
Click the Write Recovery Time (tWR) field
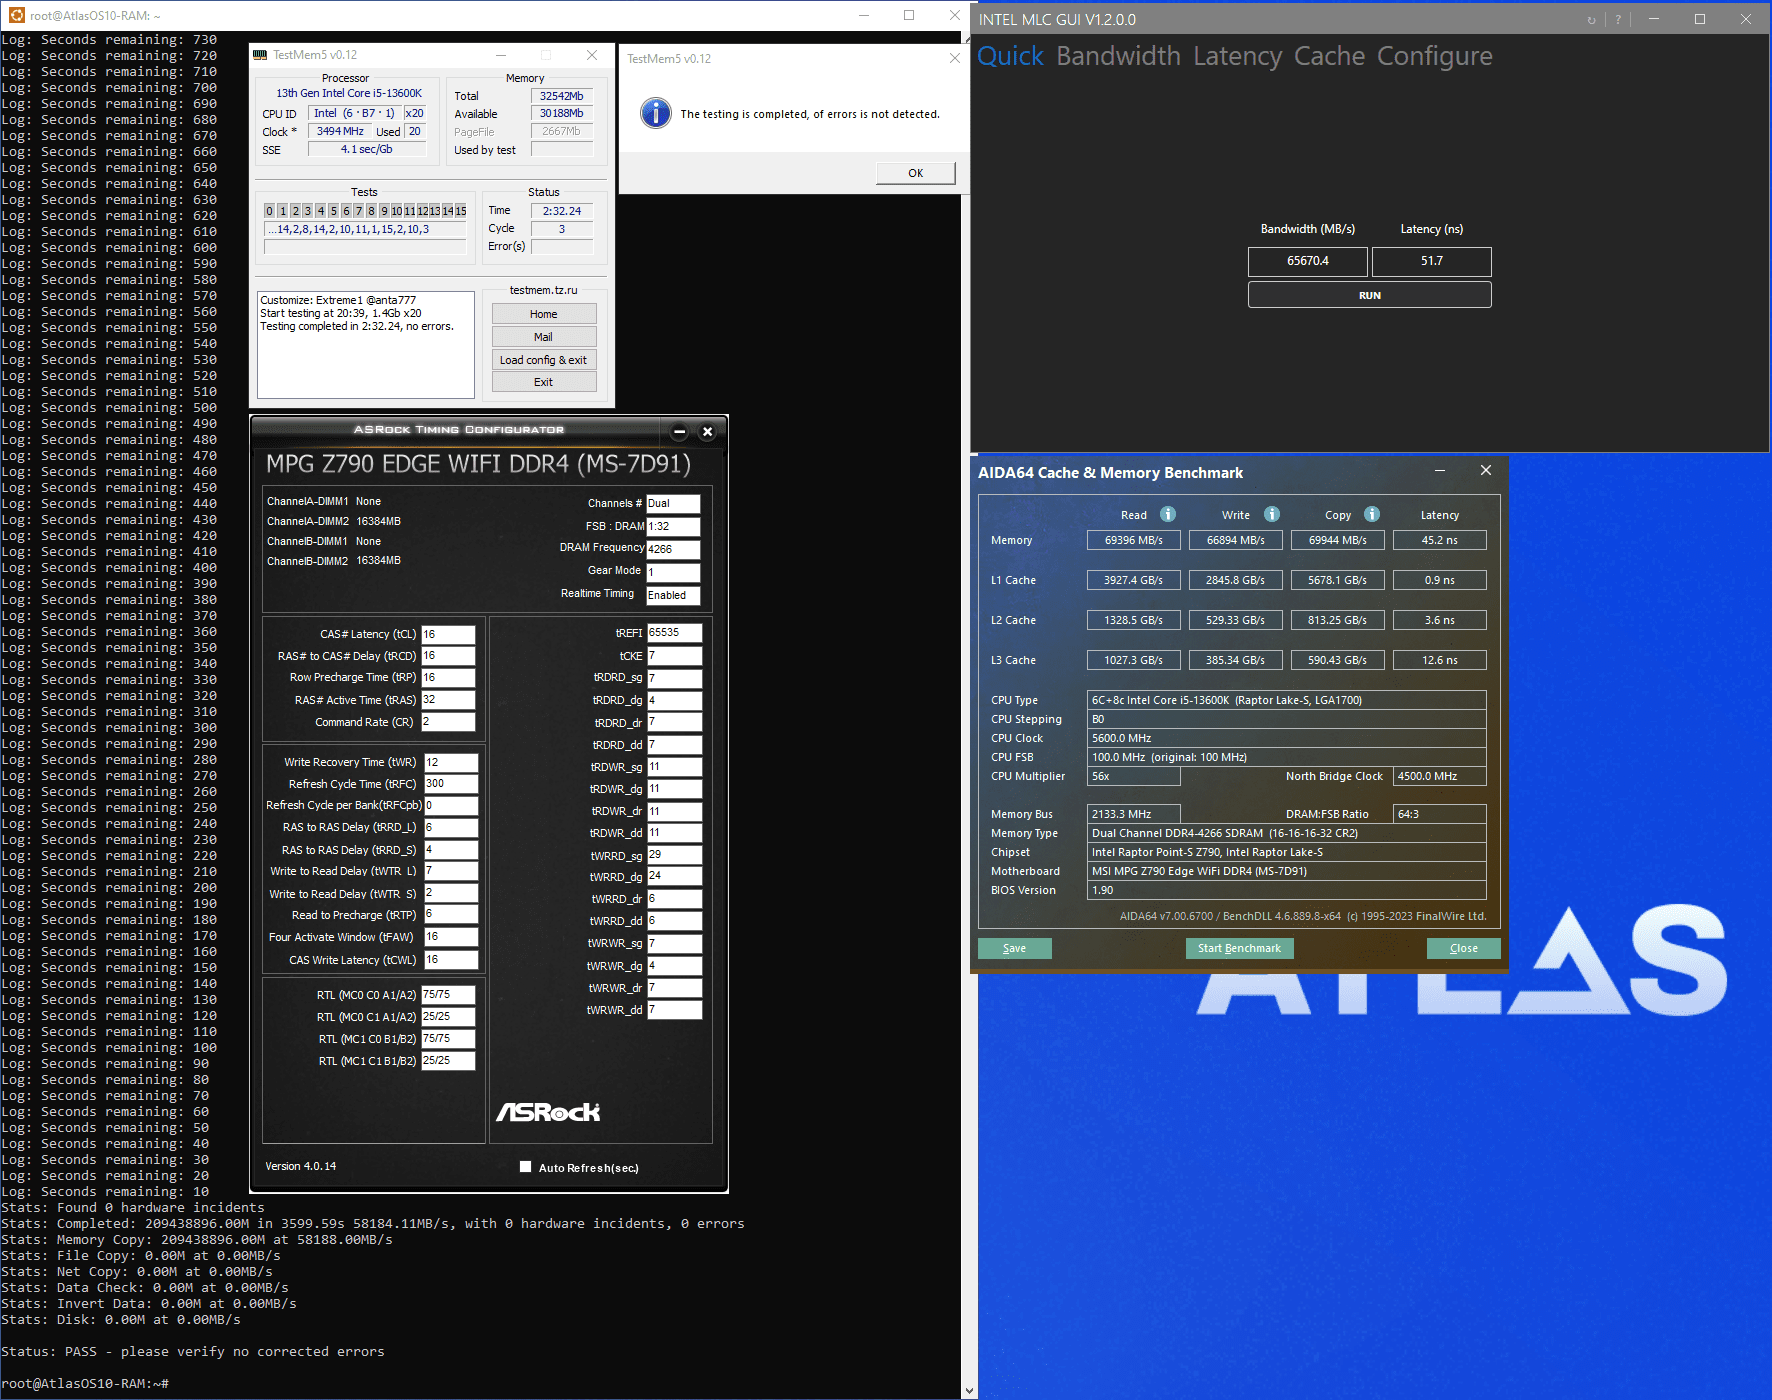(x=451, y=762)
